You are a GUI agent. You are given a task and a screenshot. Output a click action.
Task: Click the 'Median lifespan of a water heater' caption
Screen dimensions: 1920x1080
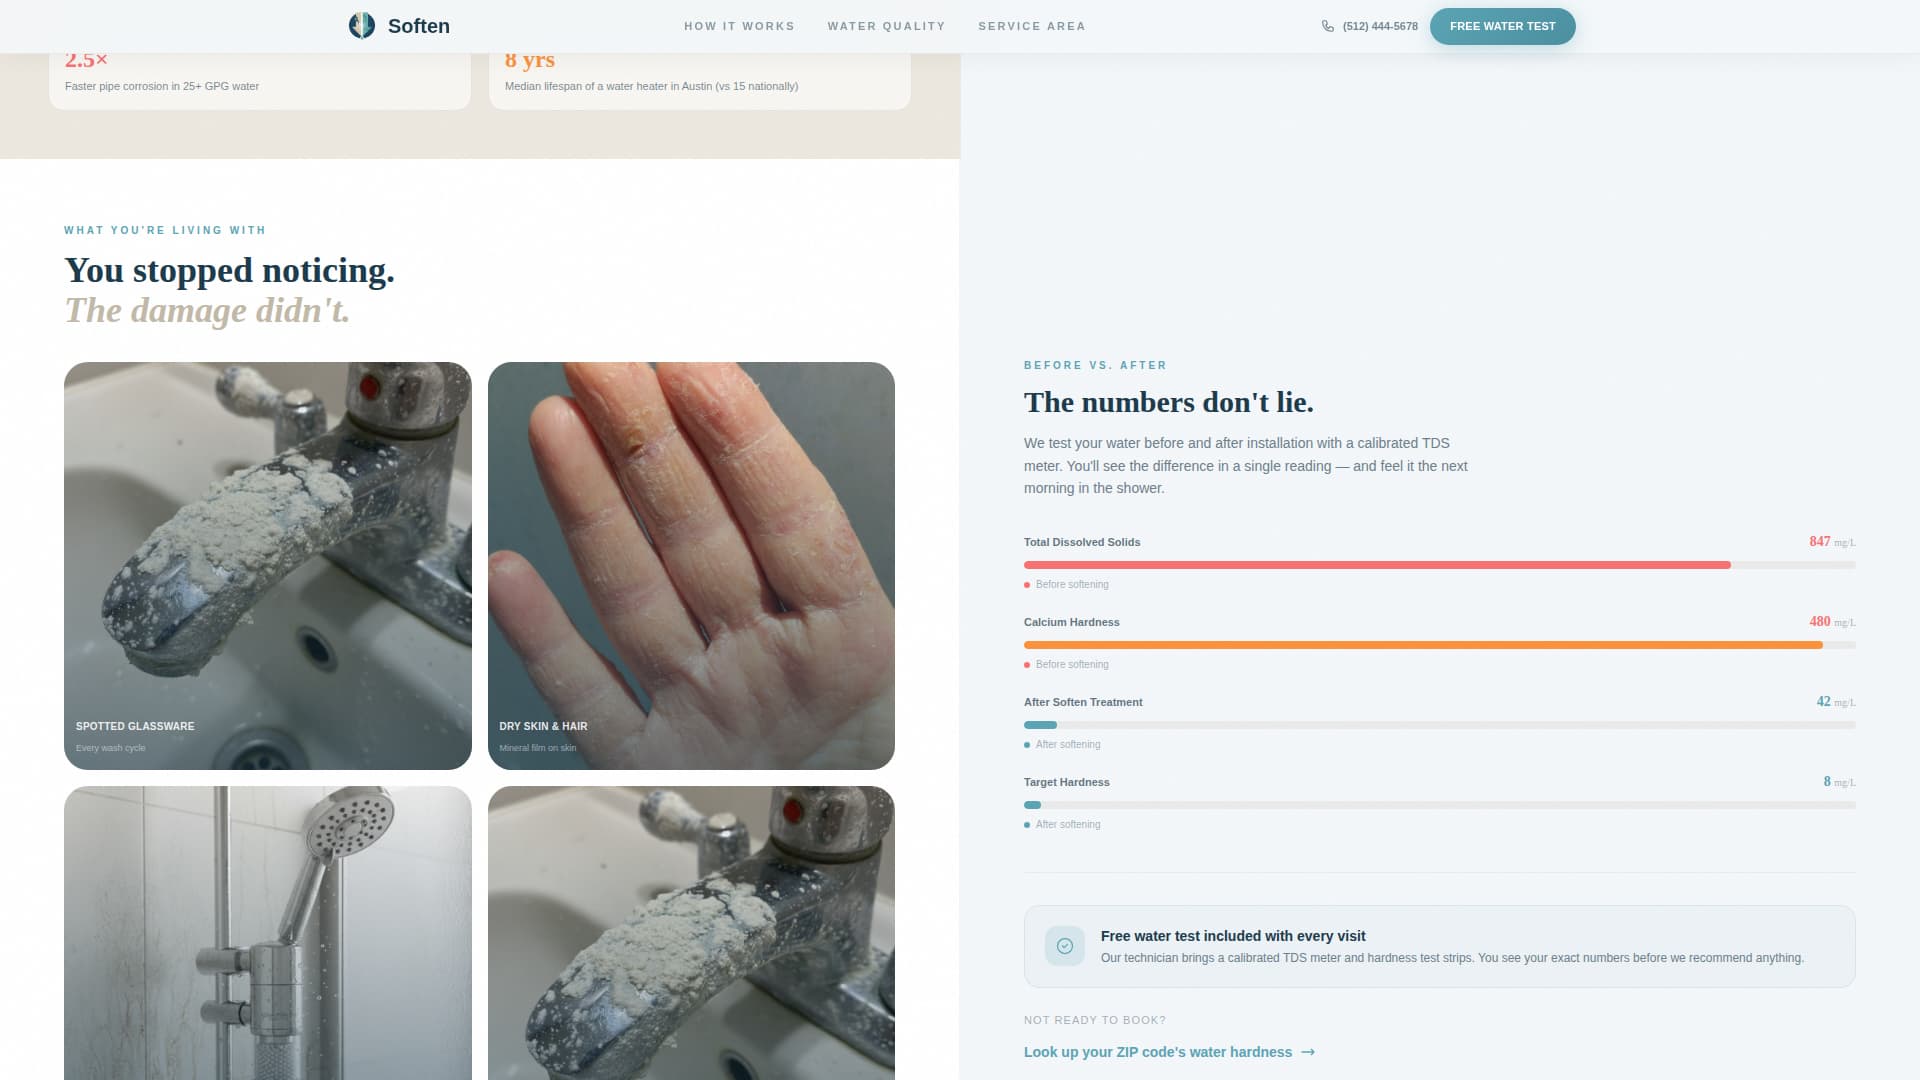651,86
